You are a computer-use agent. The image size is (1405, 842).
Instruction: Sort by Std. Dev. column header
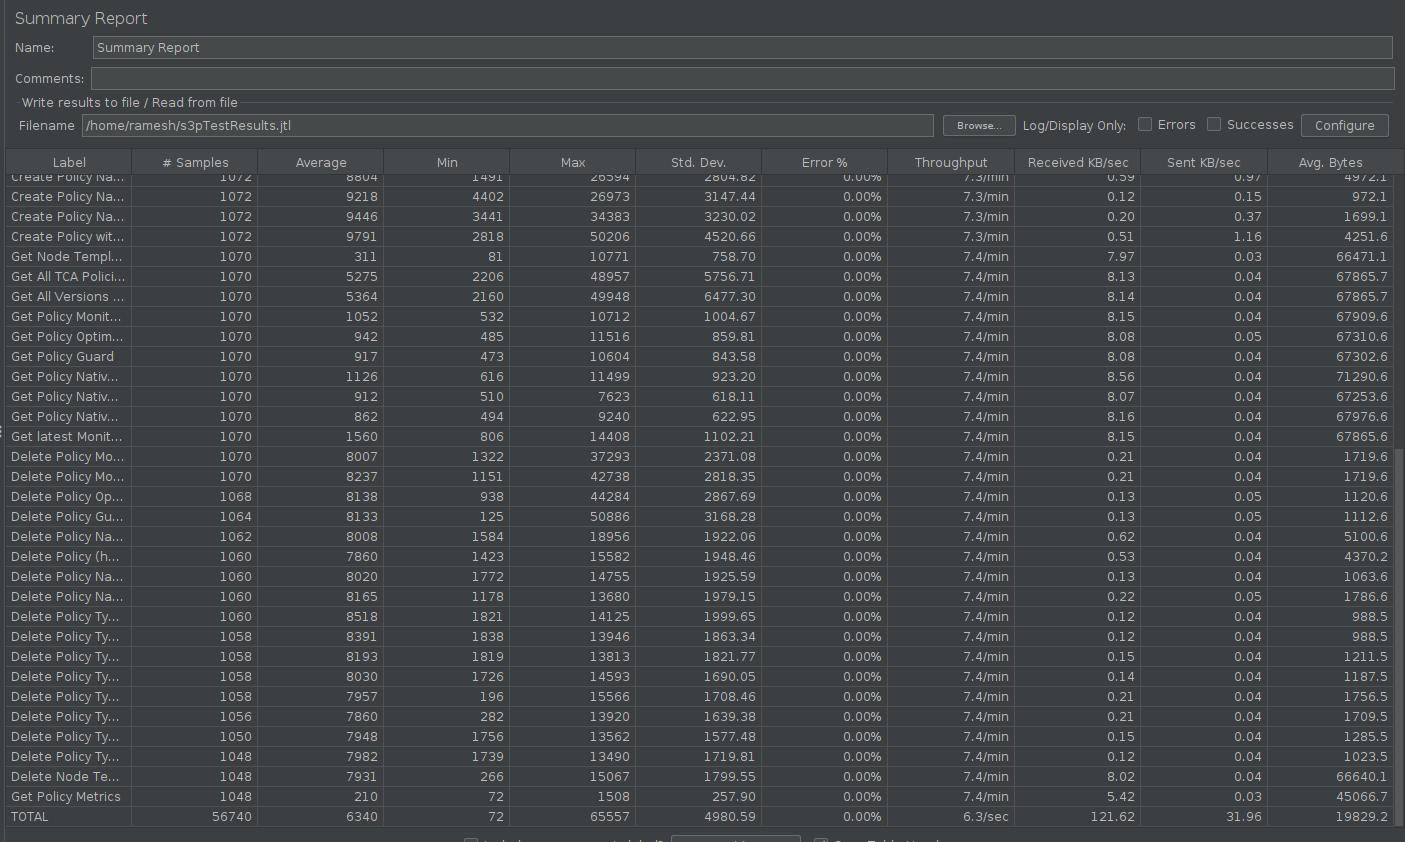[x=699, y=162]
